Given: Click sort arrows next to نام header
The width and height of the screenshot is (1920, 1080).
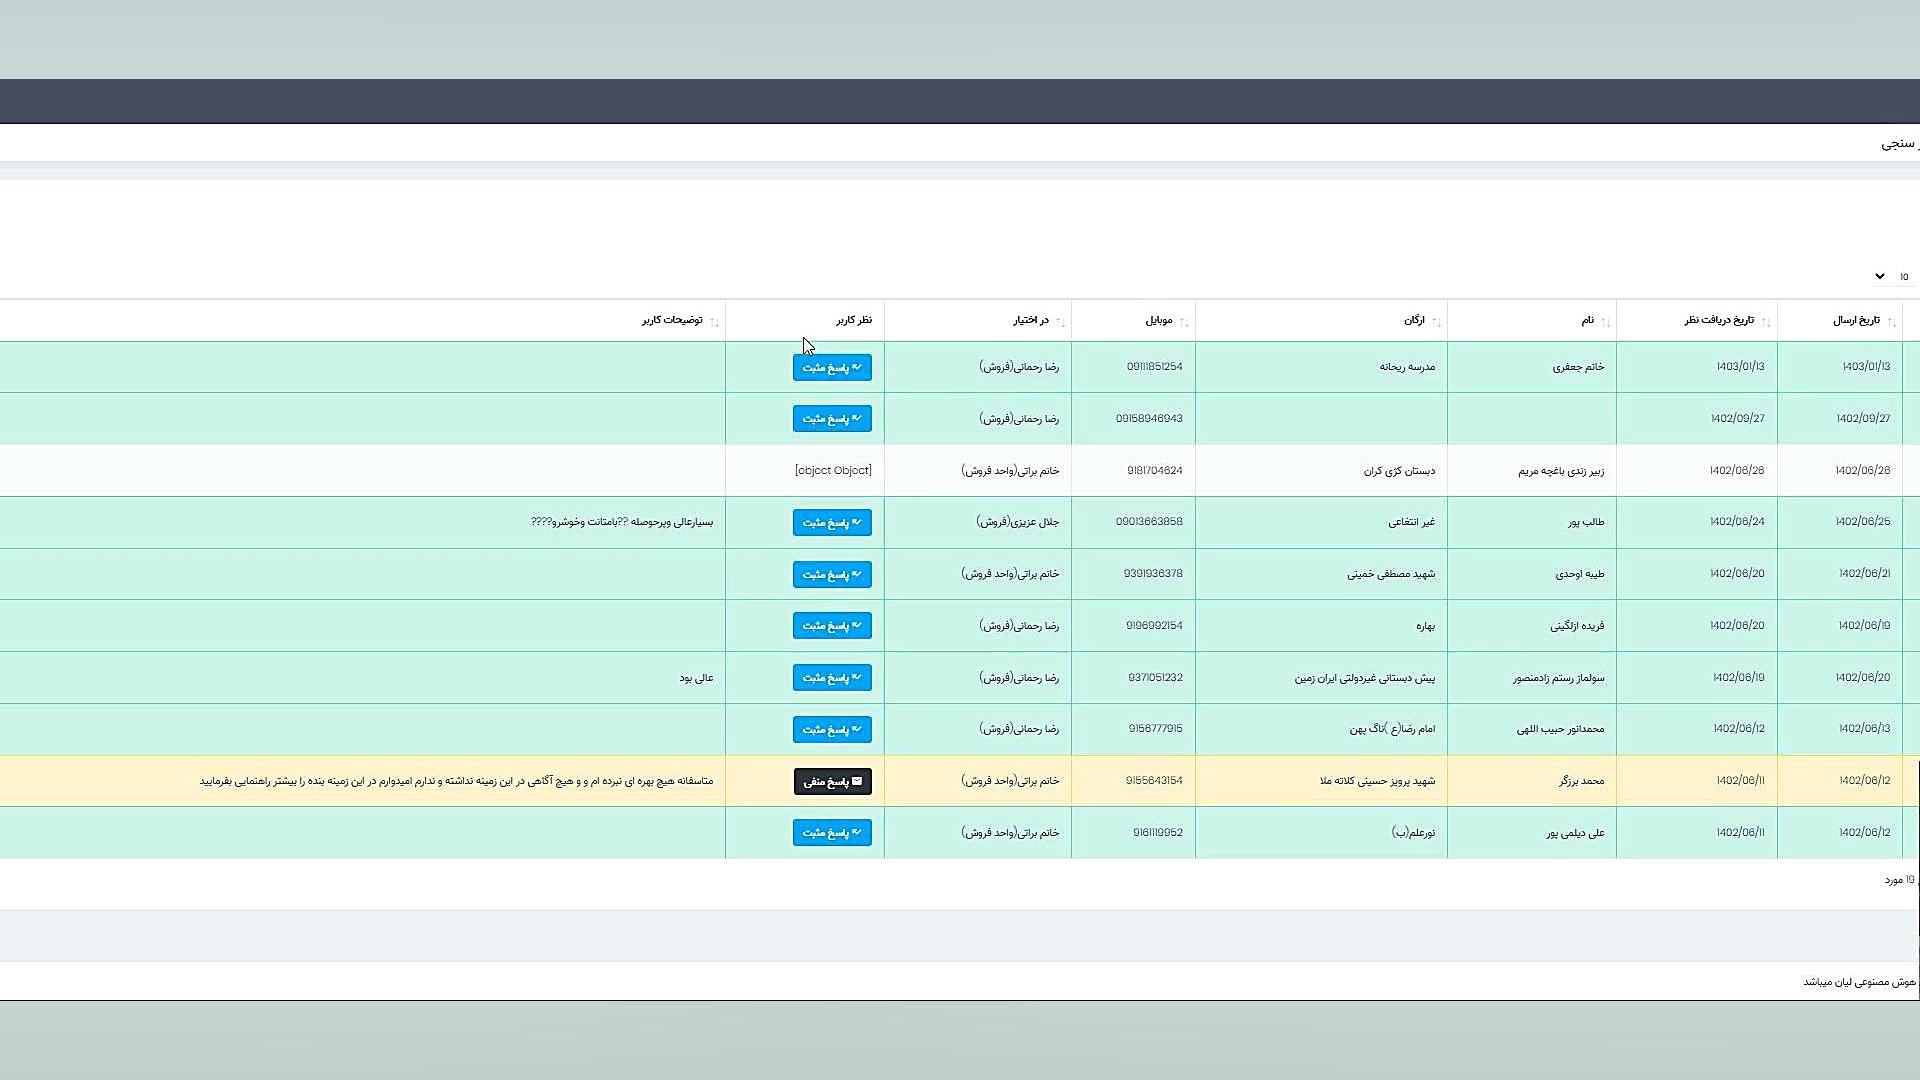Looking at the screenshot, I should (1605, 321).
